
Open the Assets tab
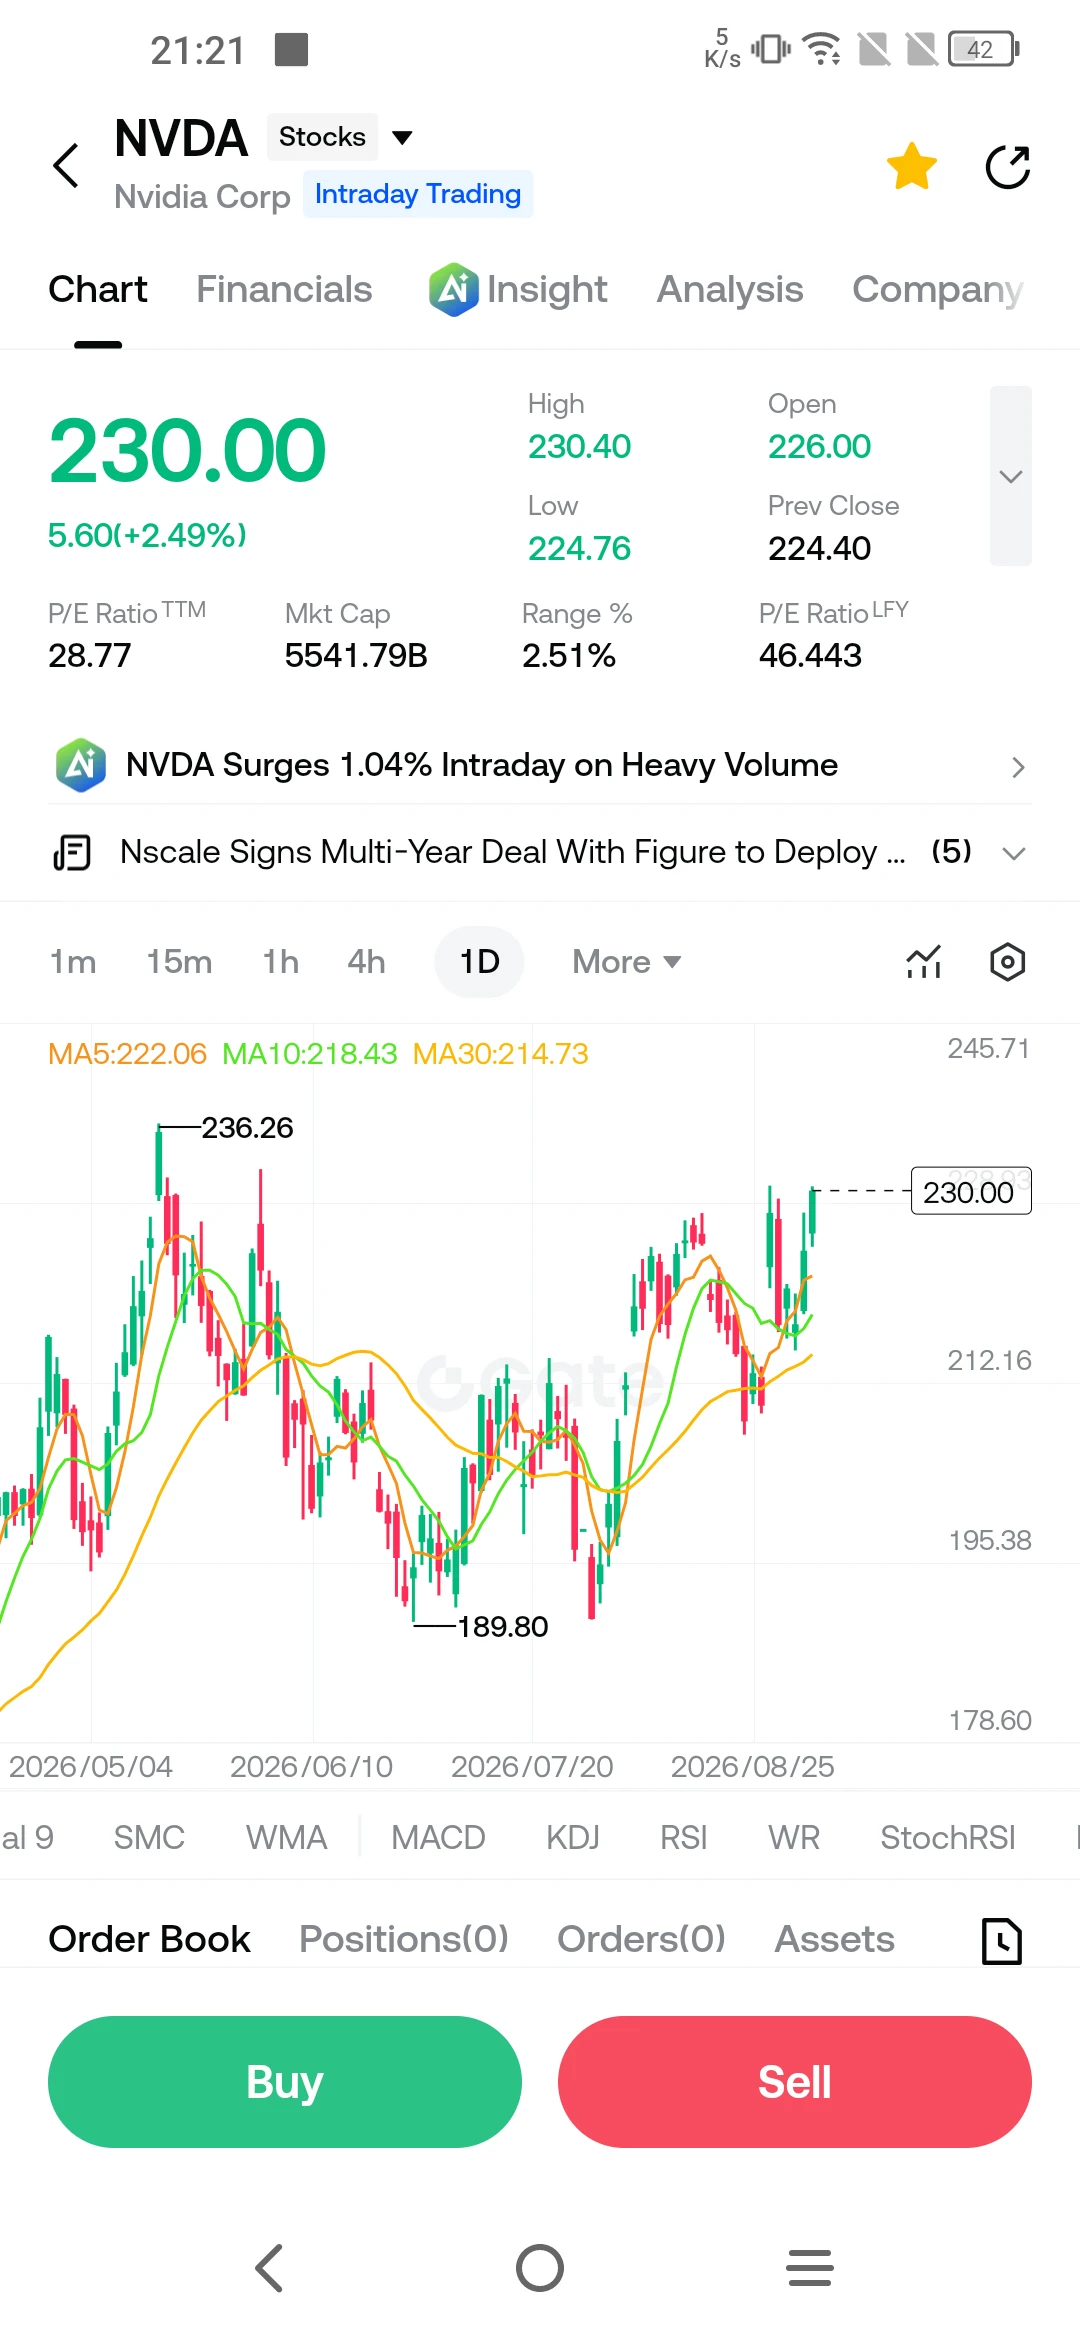835,1939
